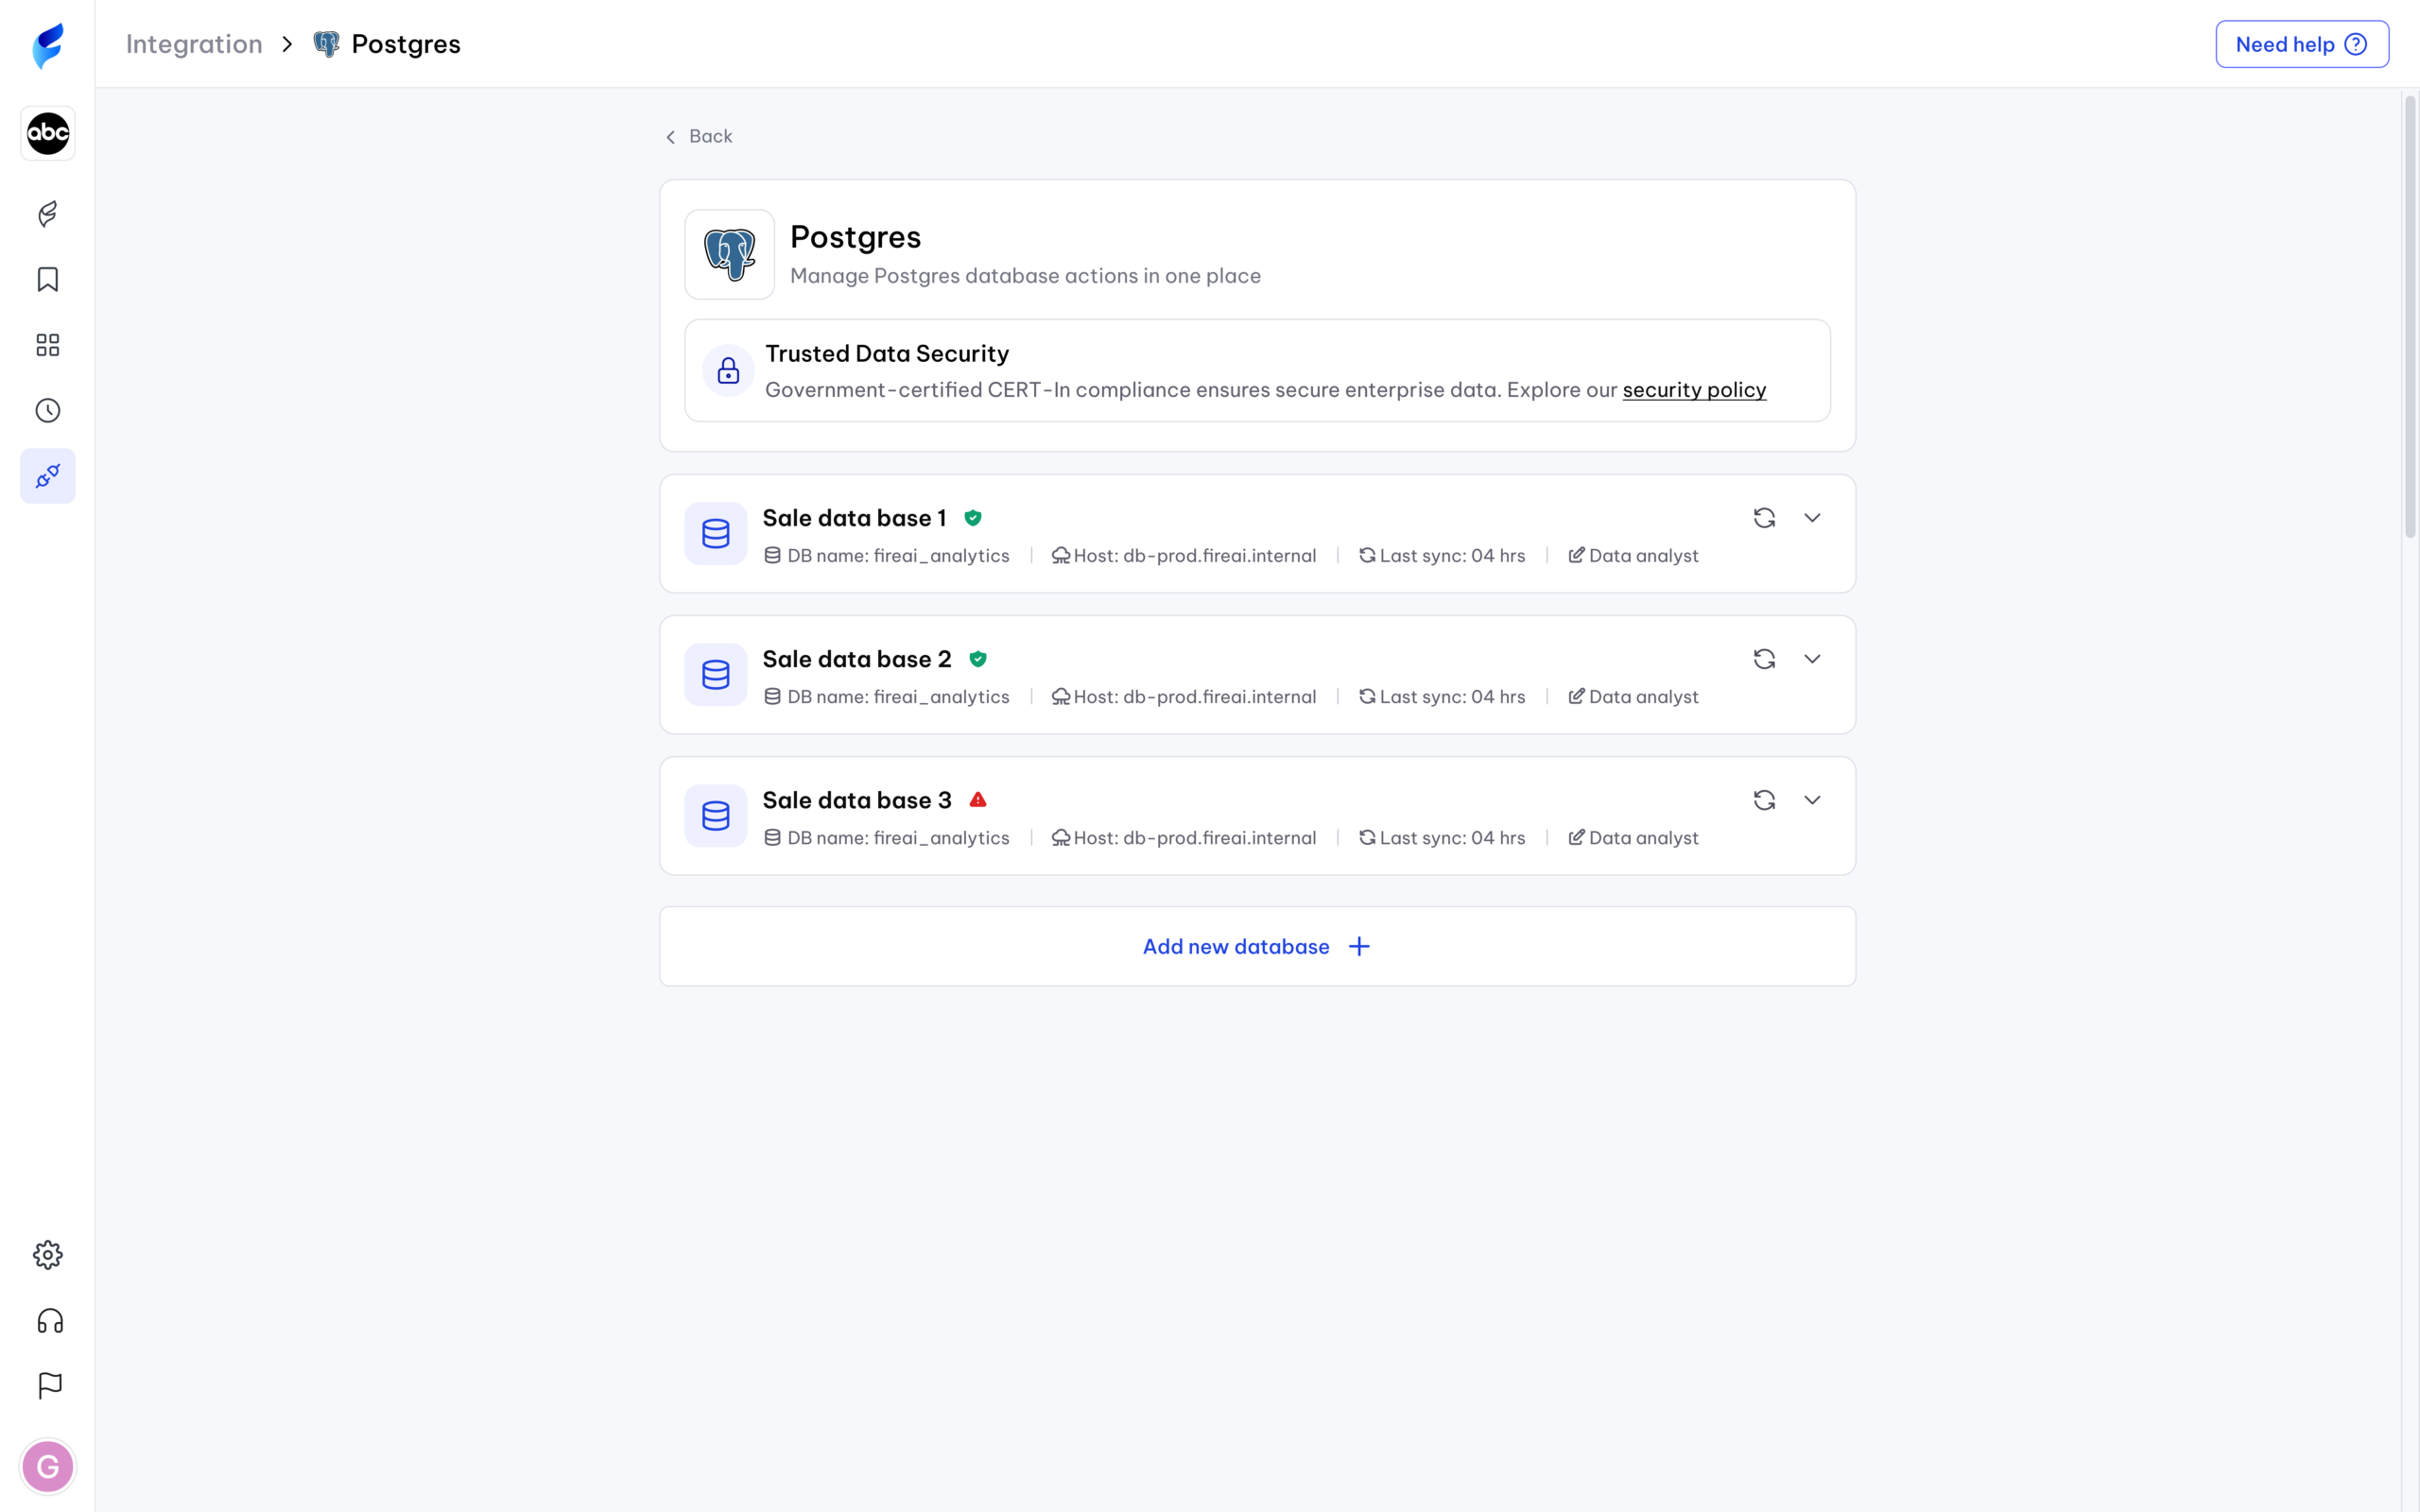The height and width of the screenshot is (1512, 2420).
Task: Click the Postgres breadcrumb item
Action: coord(405,44)
